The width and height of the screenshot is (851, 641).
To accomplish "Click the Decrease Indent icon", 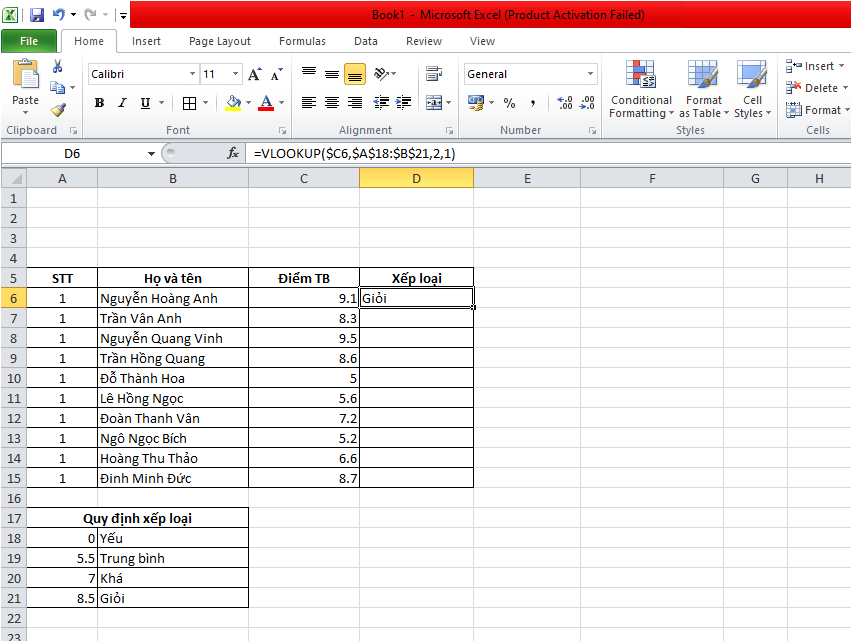I will pos(382,103).
